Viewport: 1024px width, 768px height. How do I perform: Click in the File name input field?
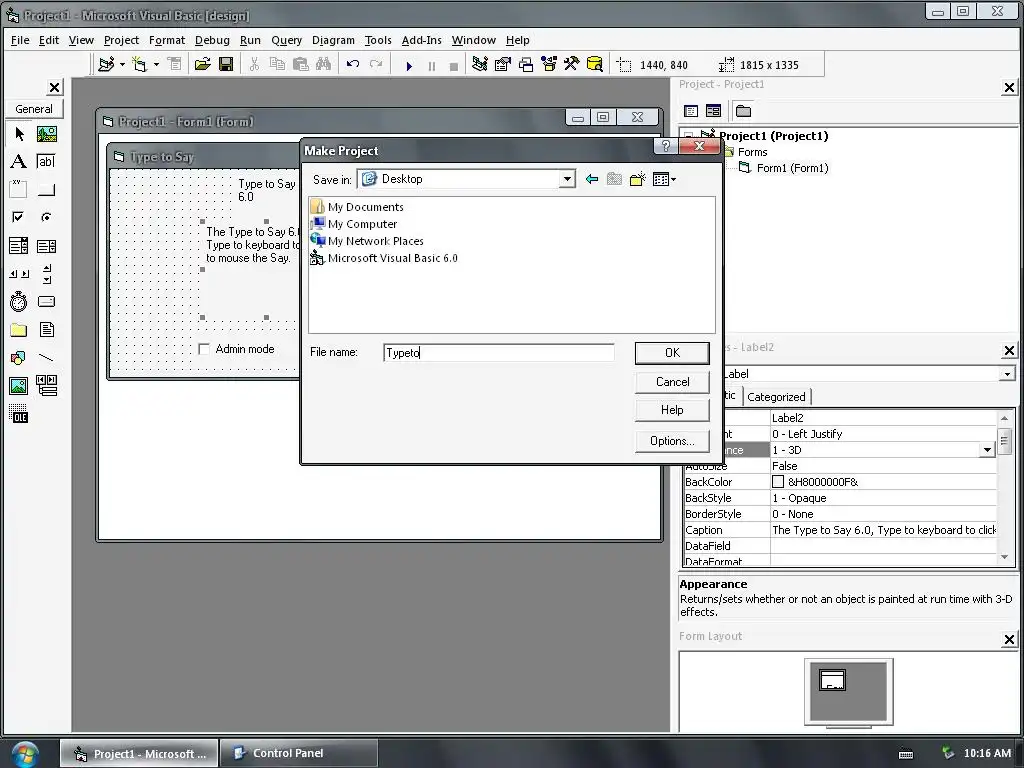[499, 353]
